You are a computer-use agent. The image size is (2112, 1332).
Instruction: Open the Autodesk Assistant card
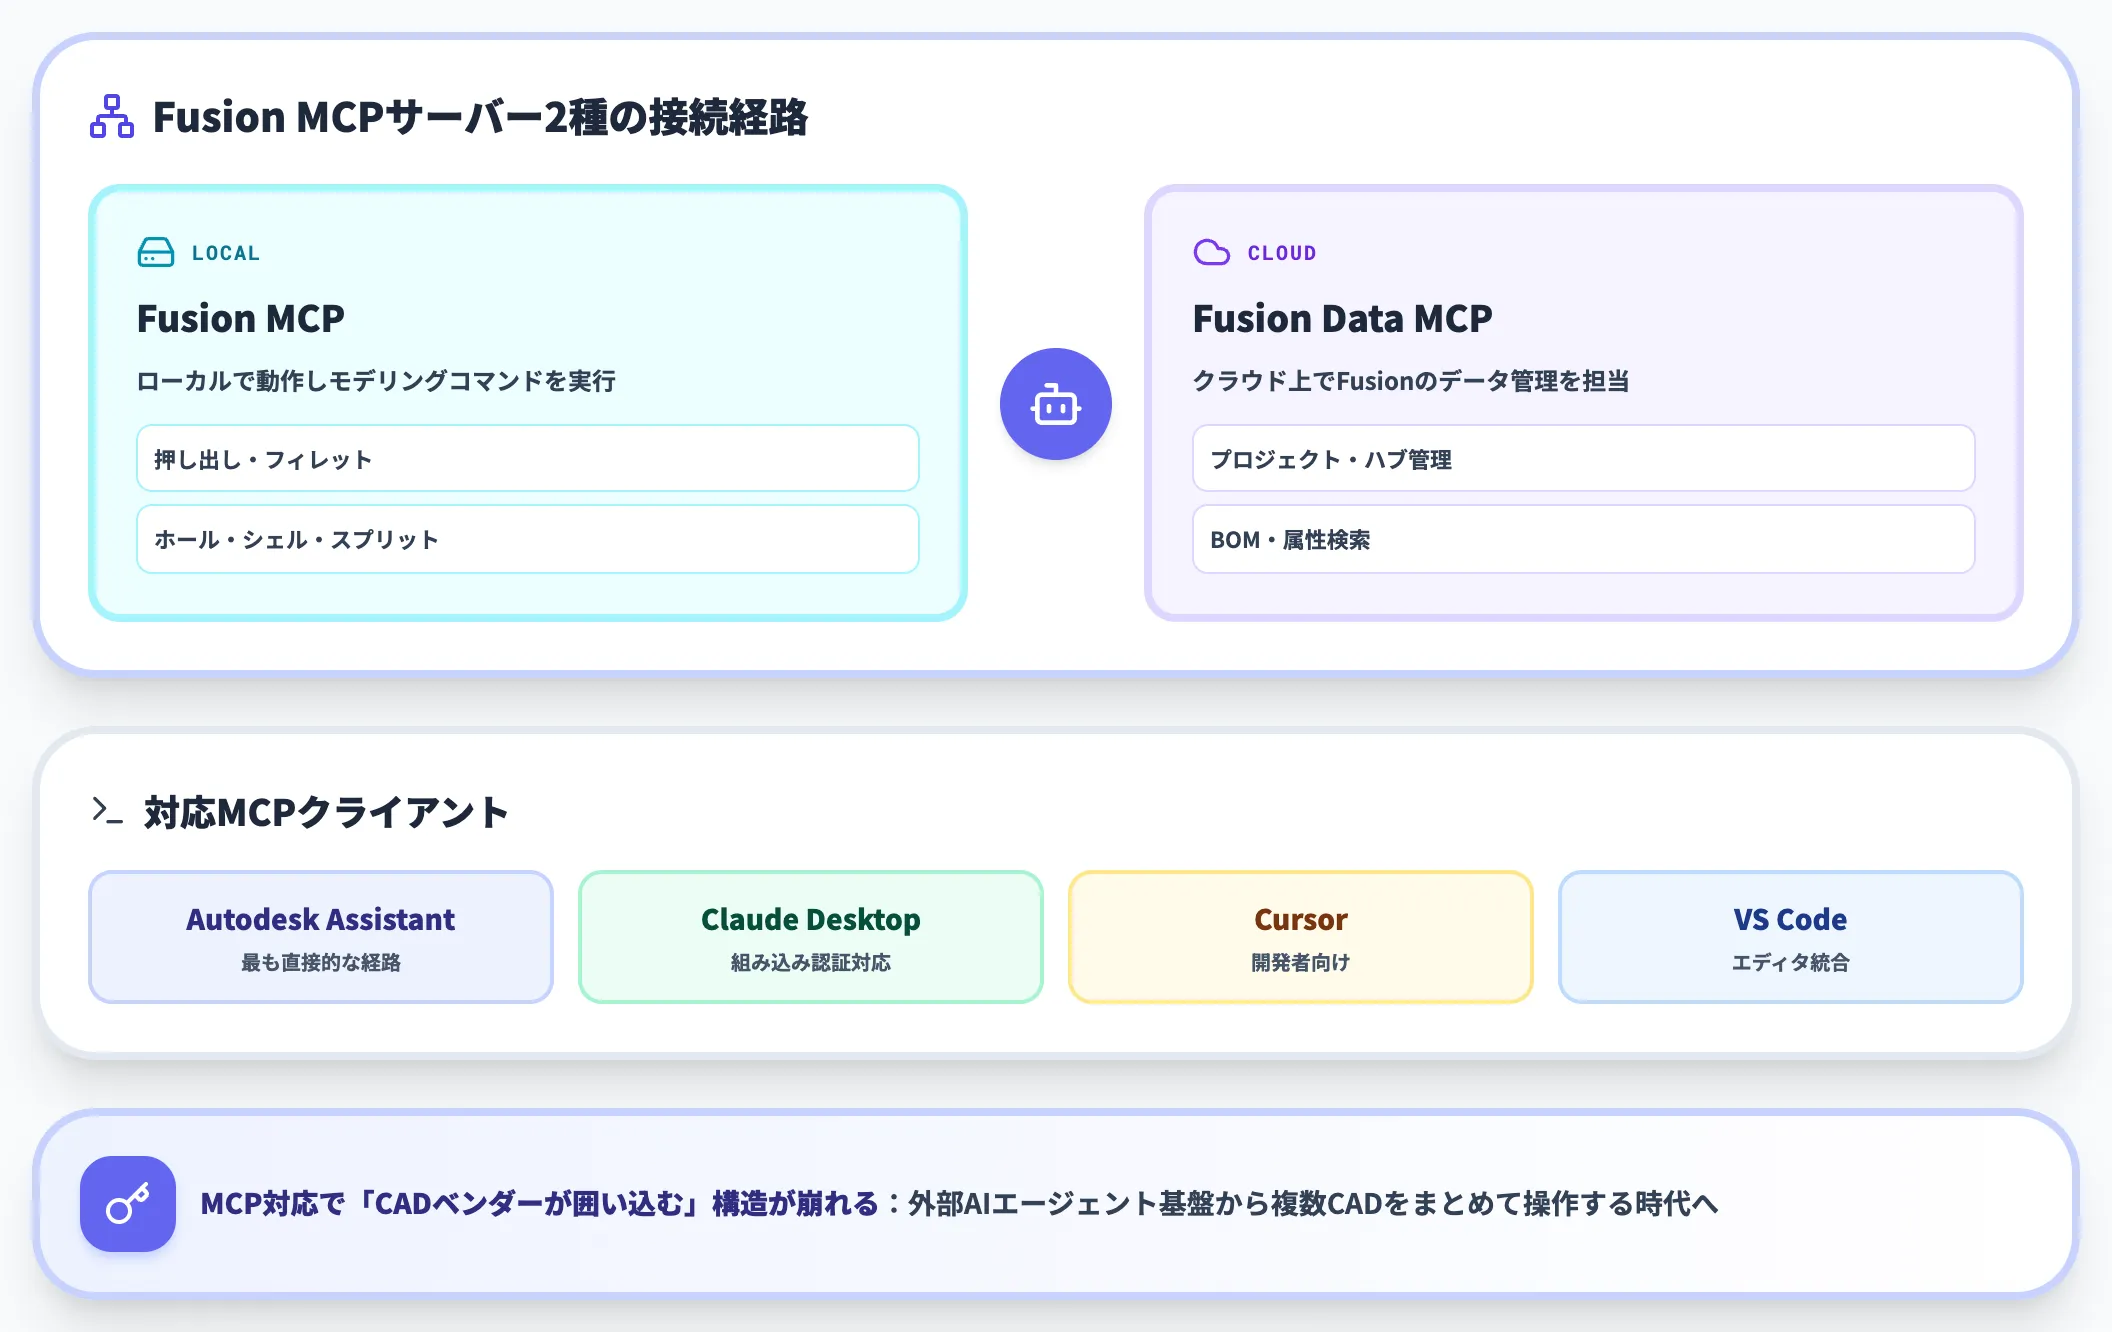pyautogui.click(x=321, y=937)
